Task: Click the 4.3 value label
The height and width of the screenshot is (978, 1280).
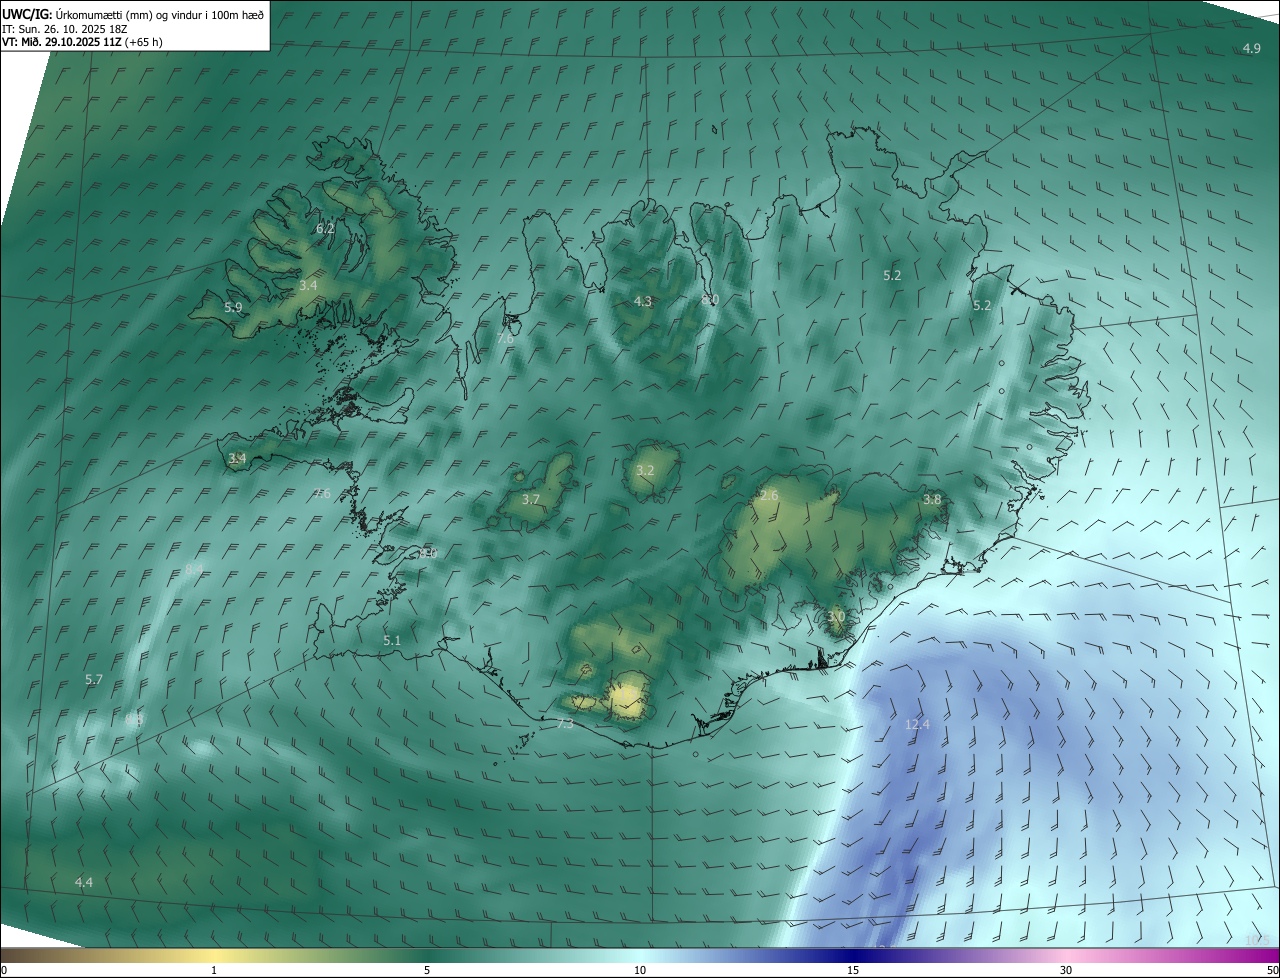Action: click(643, 301)
